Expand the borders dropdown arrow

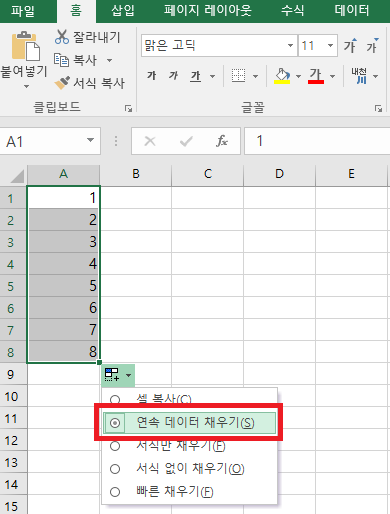pos(255,76)
